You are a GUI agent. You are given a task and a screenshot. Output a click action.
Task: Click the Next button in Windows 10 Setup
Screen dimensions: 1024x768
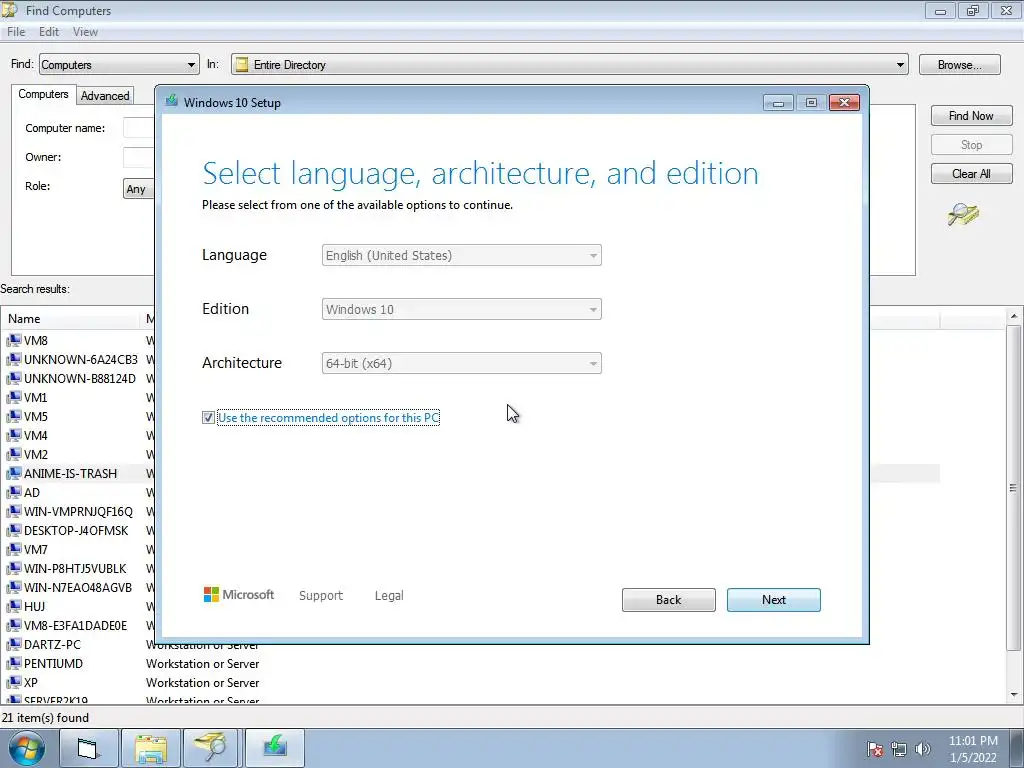tap(773, 600)
